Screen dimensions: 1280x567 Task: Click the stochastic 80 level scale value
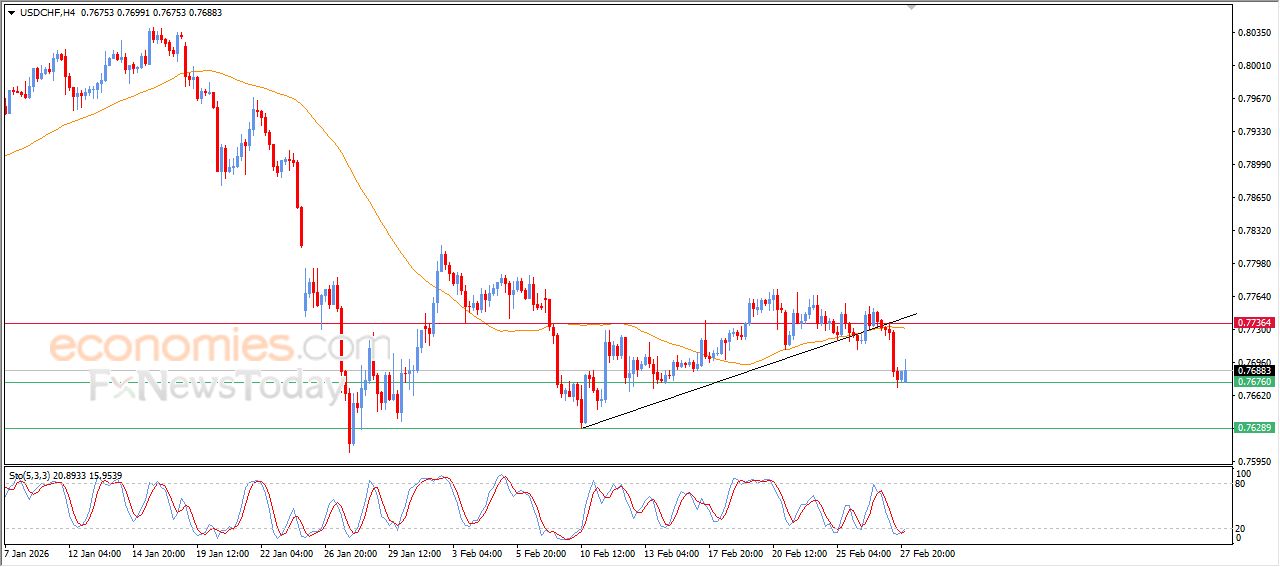pyautogui.click(x=1242, y=484)
